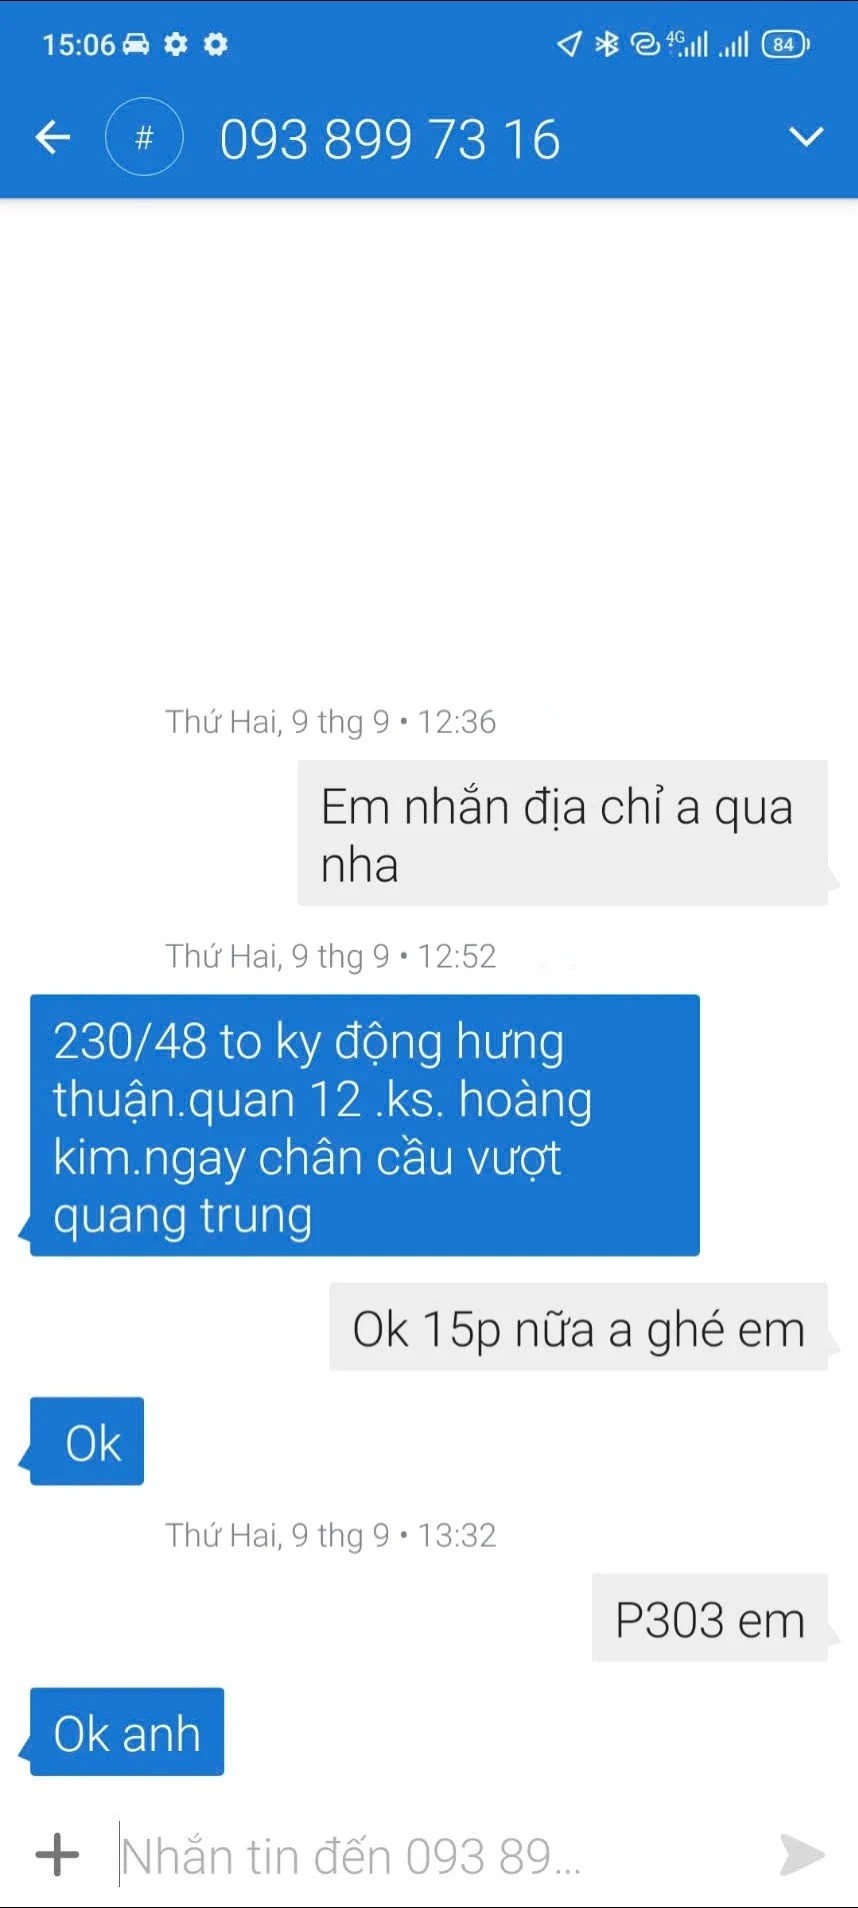Tap the phone number 093 899 73 16 title
This screenshot has width=858, height=1908.
[x=389, y=139]
